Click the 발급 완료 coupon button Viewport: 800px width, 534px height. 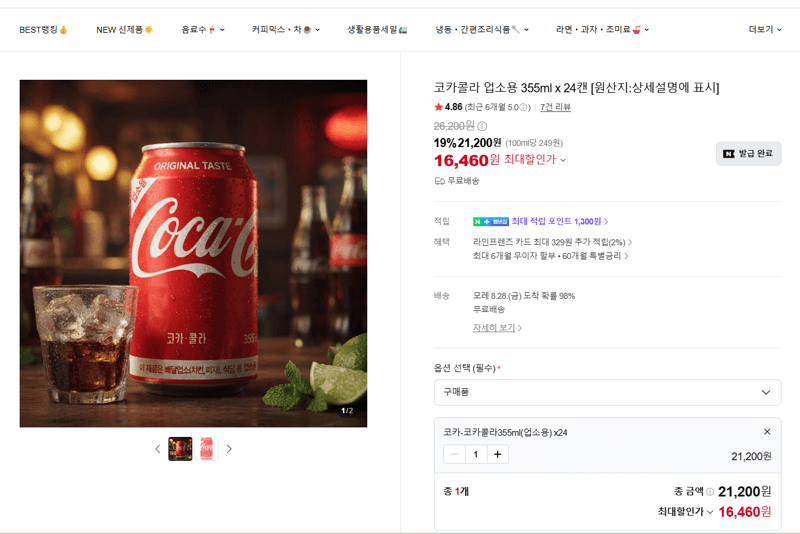(x=748, y=154)
